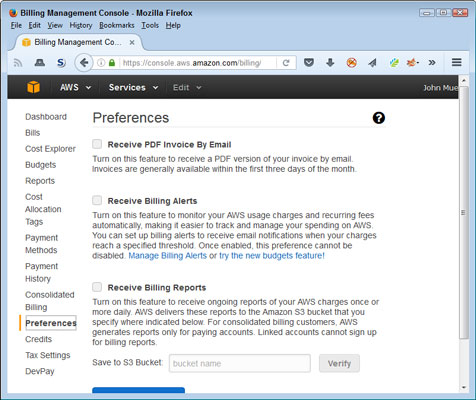Open the Firefox hamburger menu

456,62
